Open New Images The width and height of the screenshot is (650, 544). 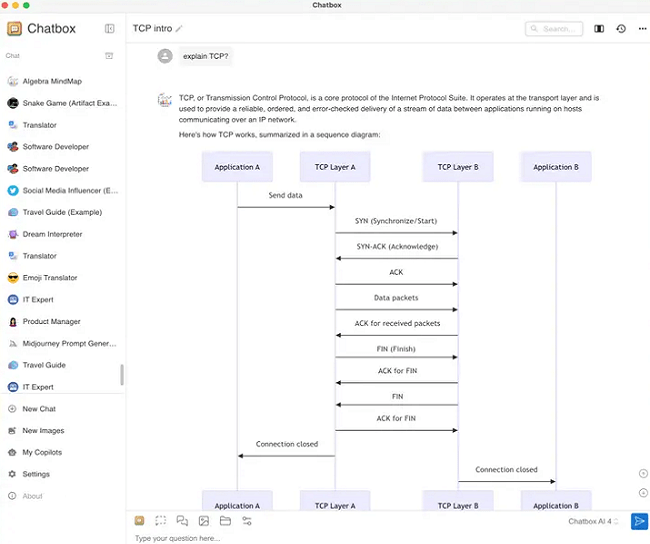click(x=43, y=431)
